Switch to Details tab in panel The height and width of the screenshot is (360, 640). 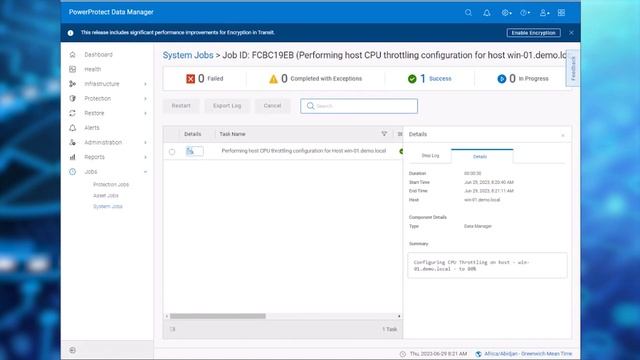[482, 156]
